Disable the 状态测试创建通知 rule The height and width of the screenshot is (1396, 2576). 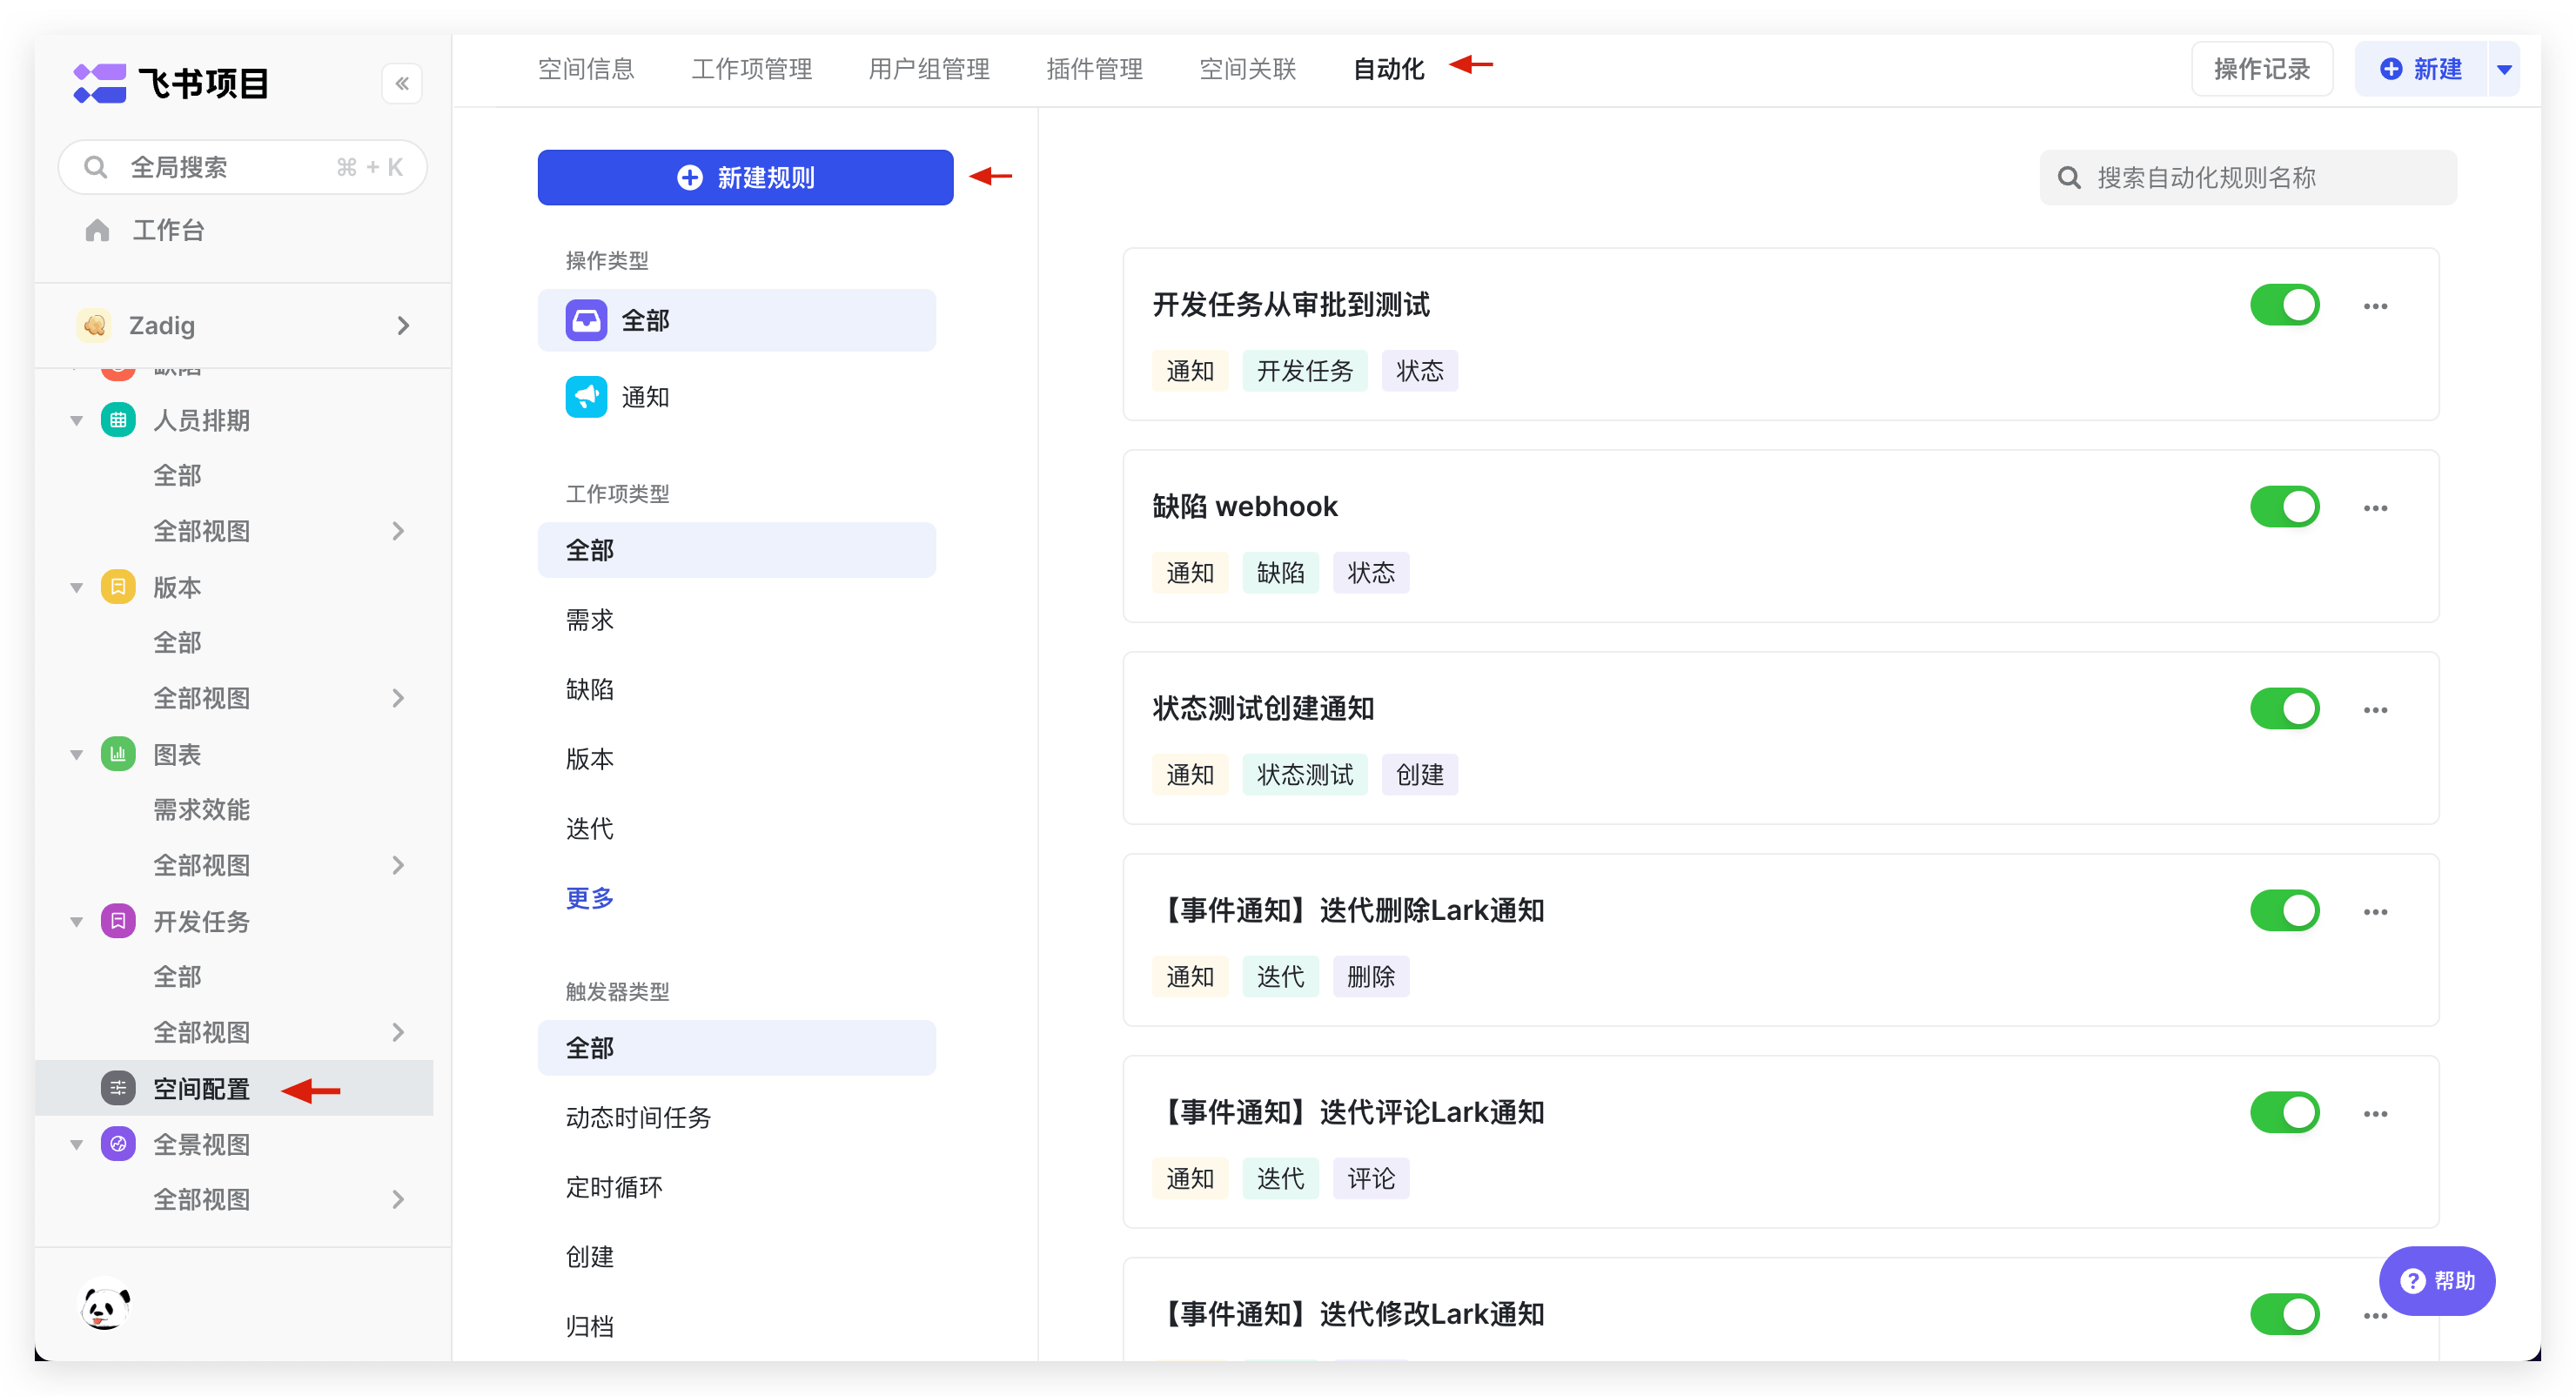point(2285,708)
